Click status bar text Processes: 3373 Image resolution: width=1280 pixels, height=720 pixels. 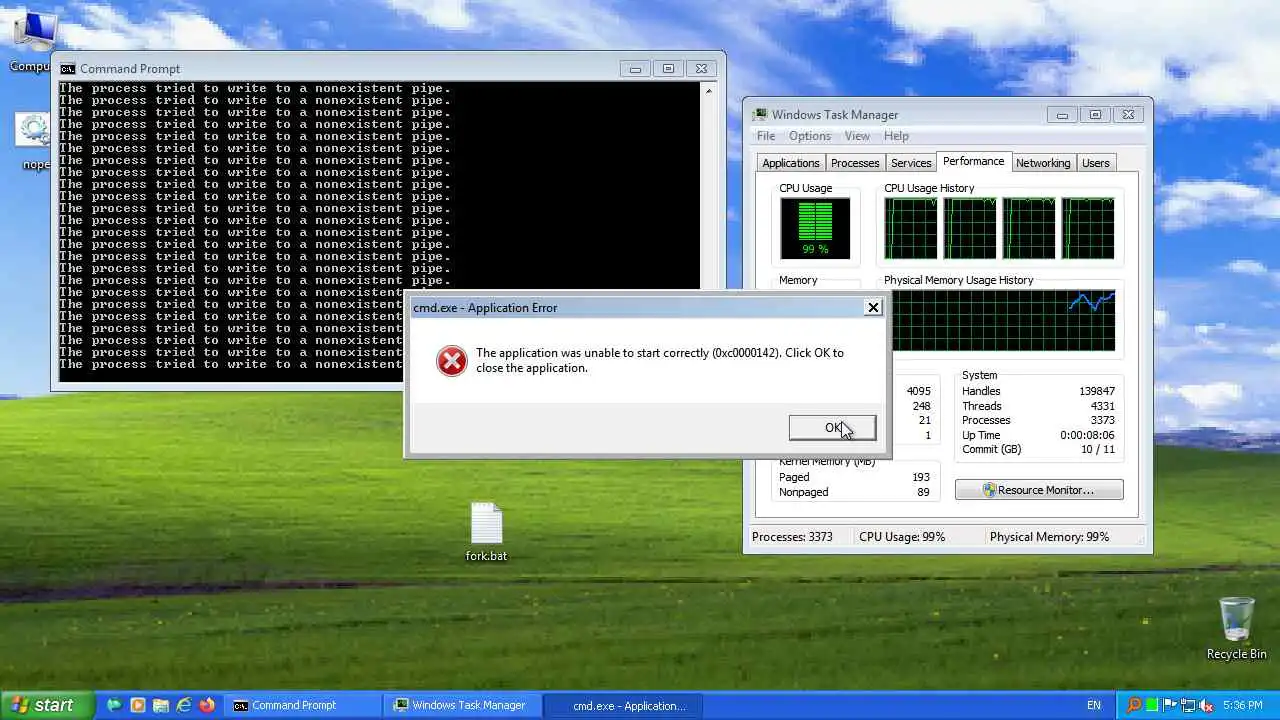(792, 537)
